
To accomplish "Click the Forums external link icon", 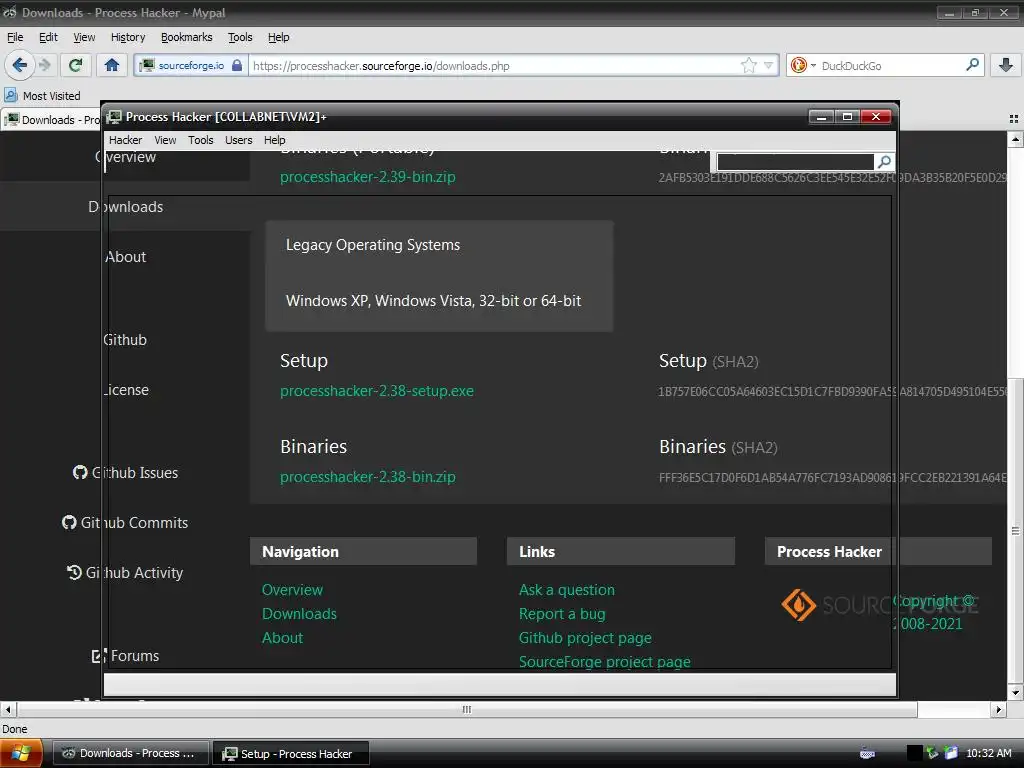I will click(x=98, y=656).
